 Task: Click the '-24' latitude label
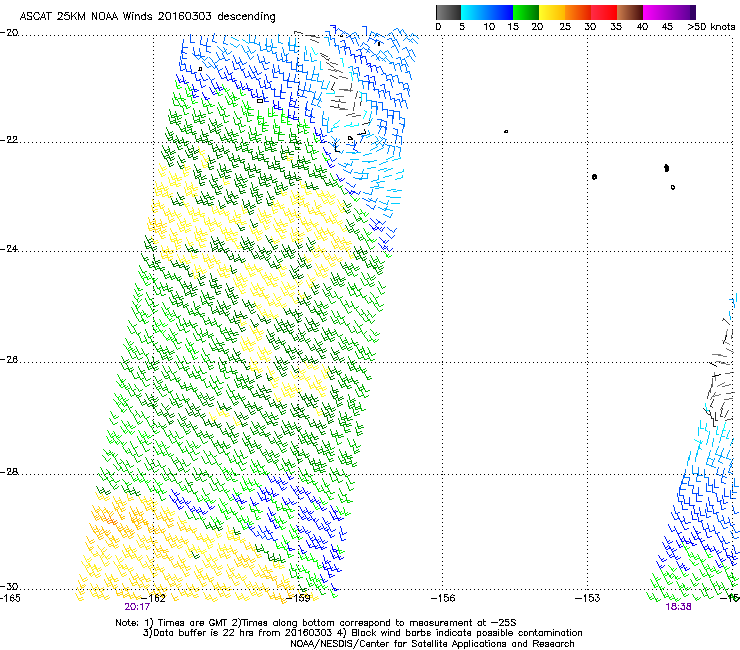(x=9, y=248)
